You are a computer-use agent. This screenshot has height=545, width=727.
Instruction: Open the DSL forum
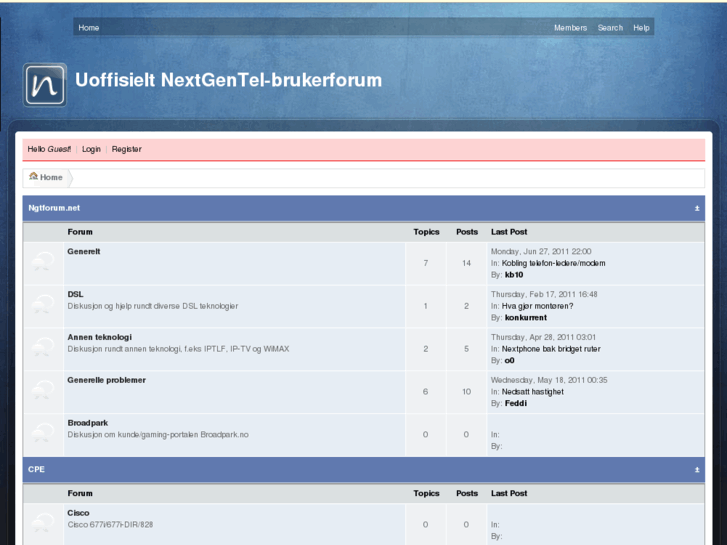pos(76,294)
